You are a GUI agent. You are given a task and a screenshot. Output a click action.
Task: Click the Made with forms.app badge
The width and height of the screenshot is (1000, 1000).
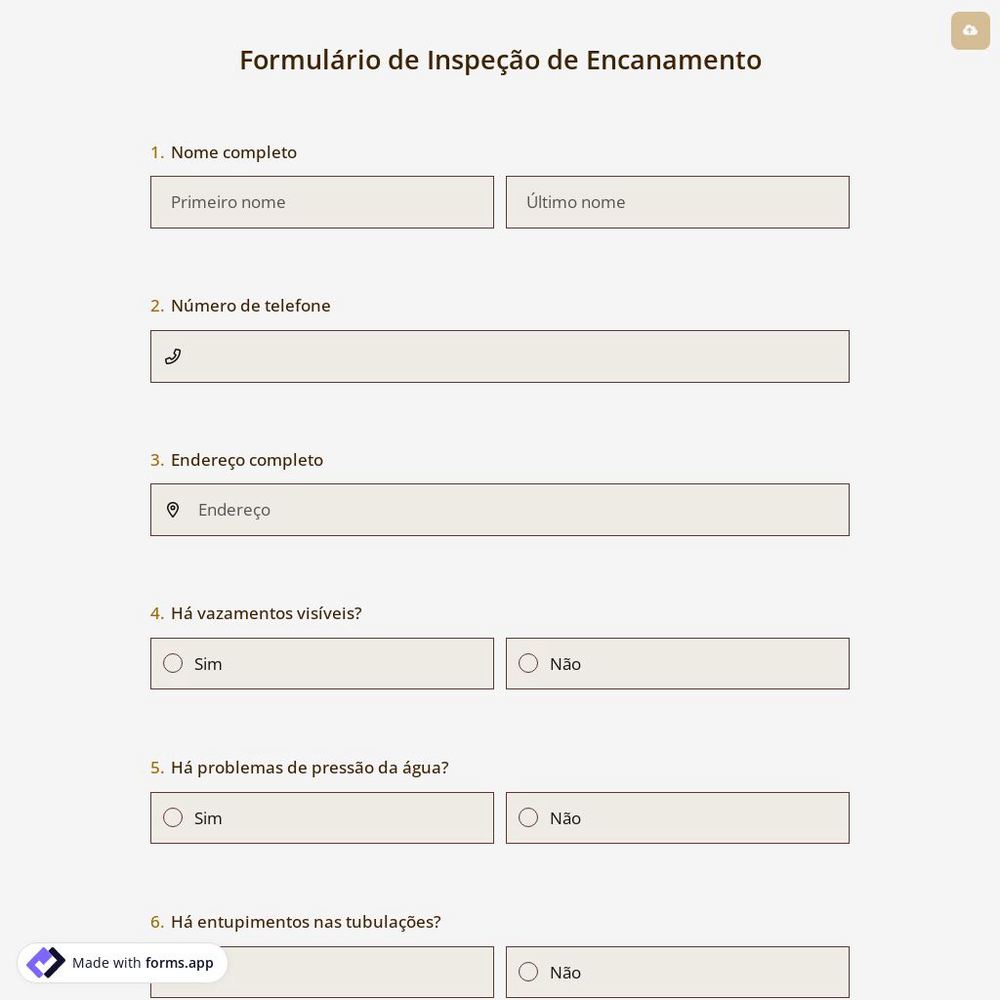tap(122, 963)
